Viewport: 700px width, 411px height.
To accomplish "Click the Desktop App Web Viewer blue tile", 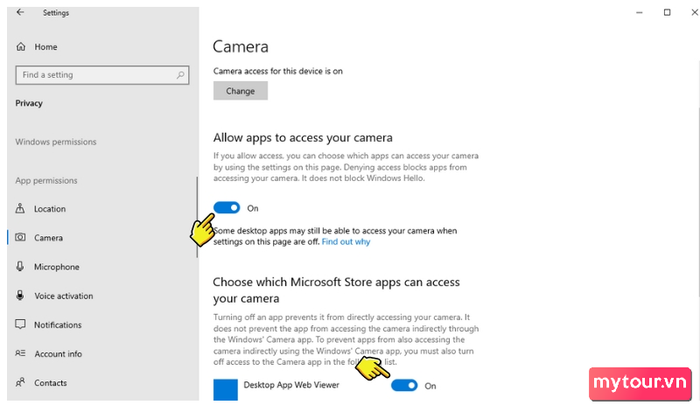I will point(225,390).
